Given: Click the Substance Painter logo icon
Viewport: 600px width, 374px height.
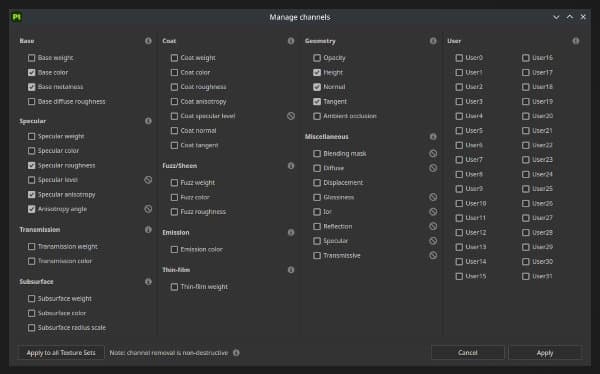Looking at the screenshot, I should 16,17.
